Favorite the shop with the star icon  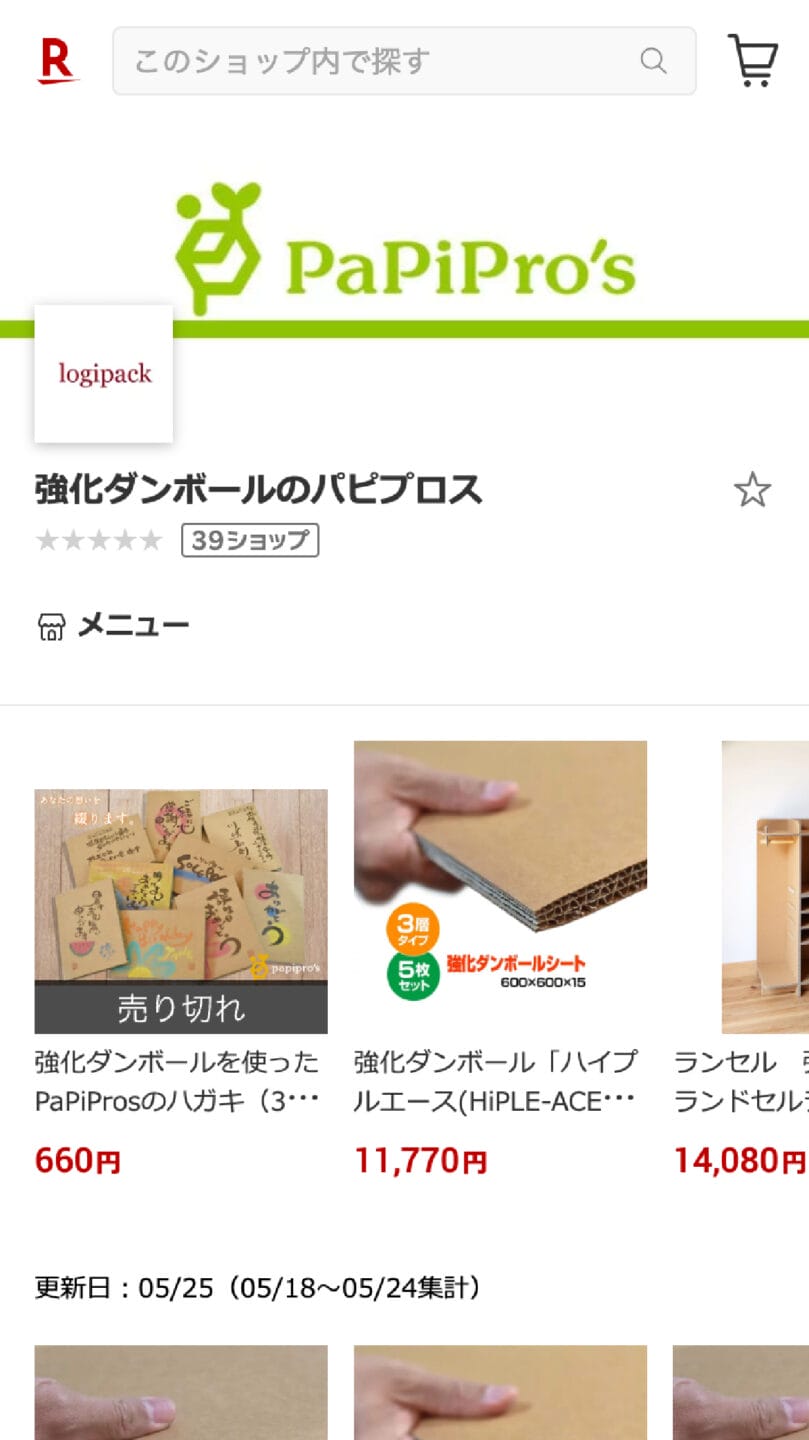752,490
